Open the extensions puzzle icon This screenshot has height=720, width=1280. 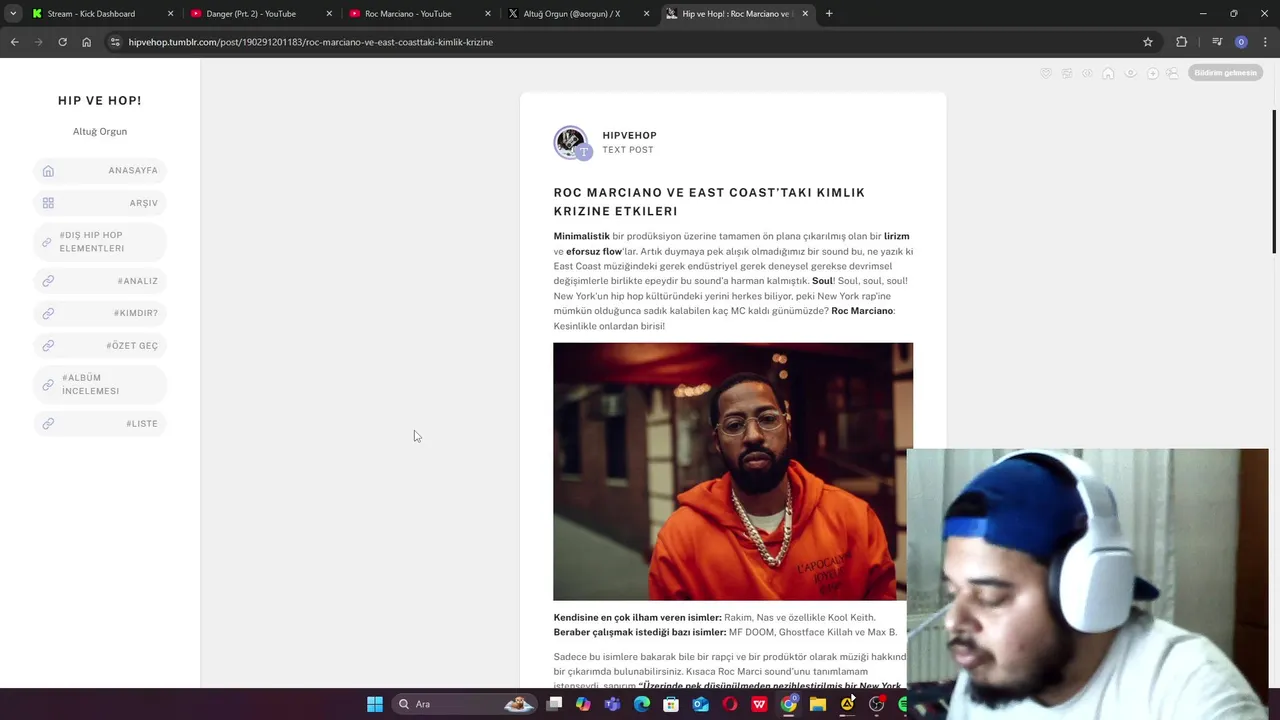1182,42
